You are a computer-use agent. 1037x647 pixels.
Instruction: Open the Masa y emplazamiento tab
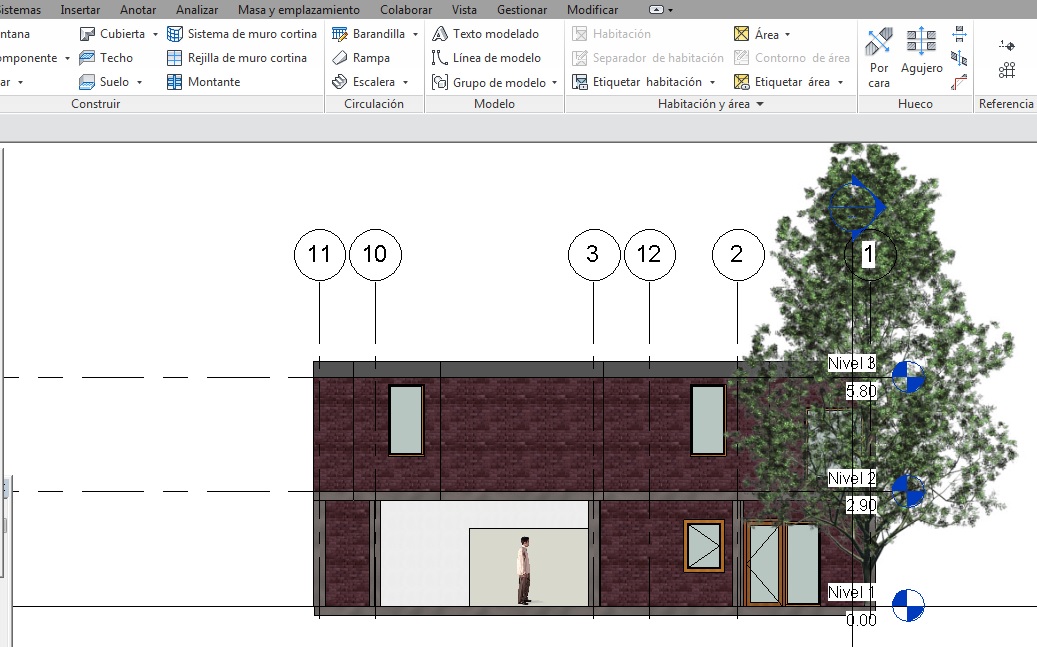(298, 10)
